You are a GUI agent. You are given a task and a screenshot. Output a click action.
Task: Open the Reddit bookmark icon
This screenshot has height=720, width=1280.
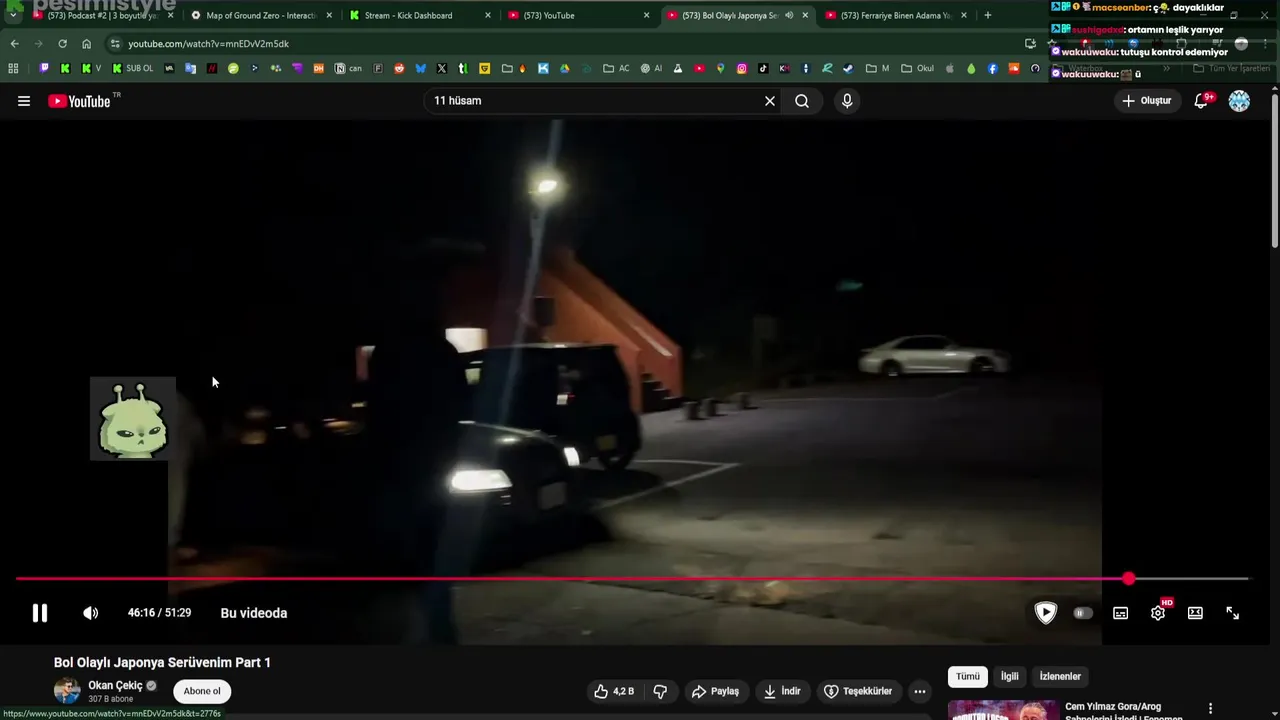399,69
